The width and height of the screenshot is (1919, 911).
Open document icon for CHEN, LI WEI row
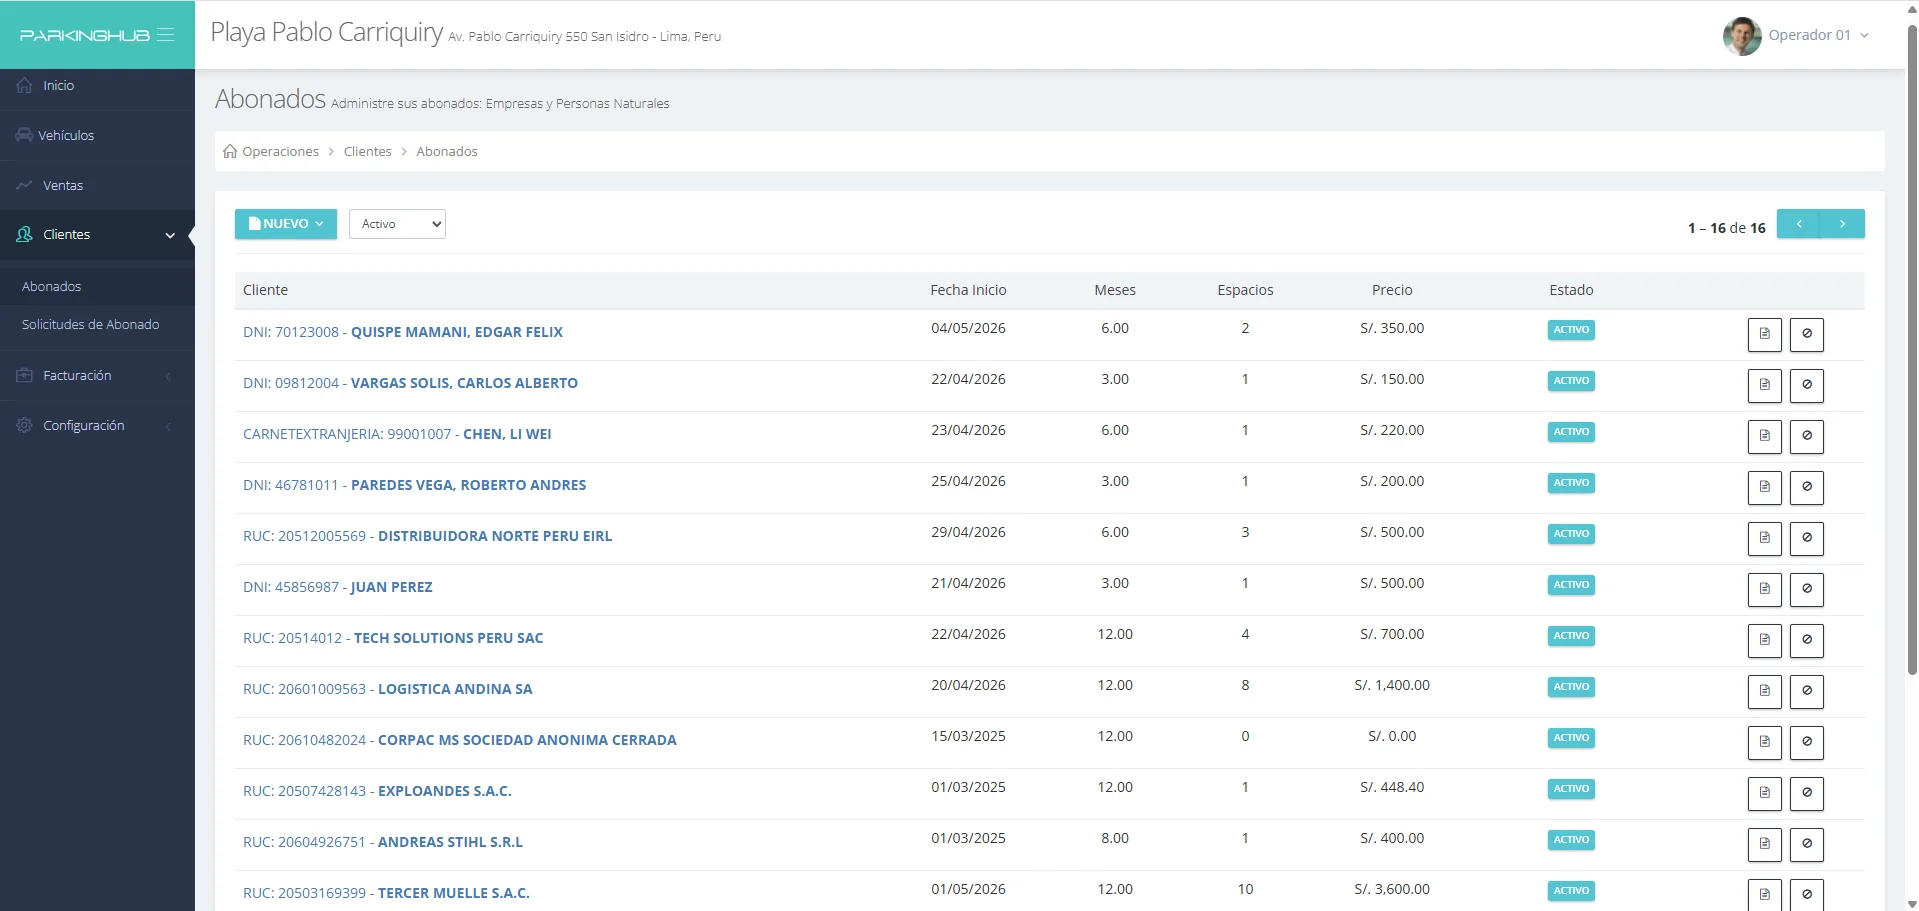pyautogui.click(x=1764, y=436)
